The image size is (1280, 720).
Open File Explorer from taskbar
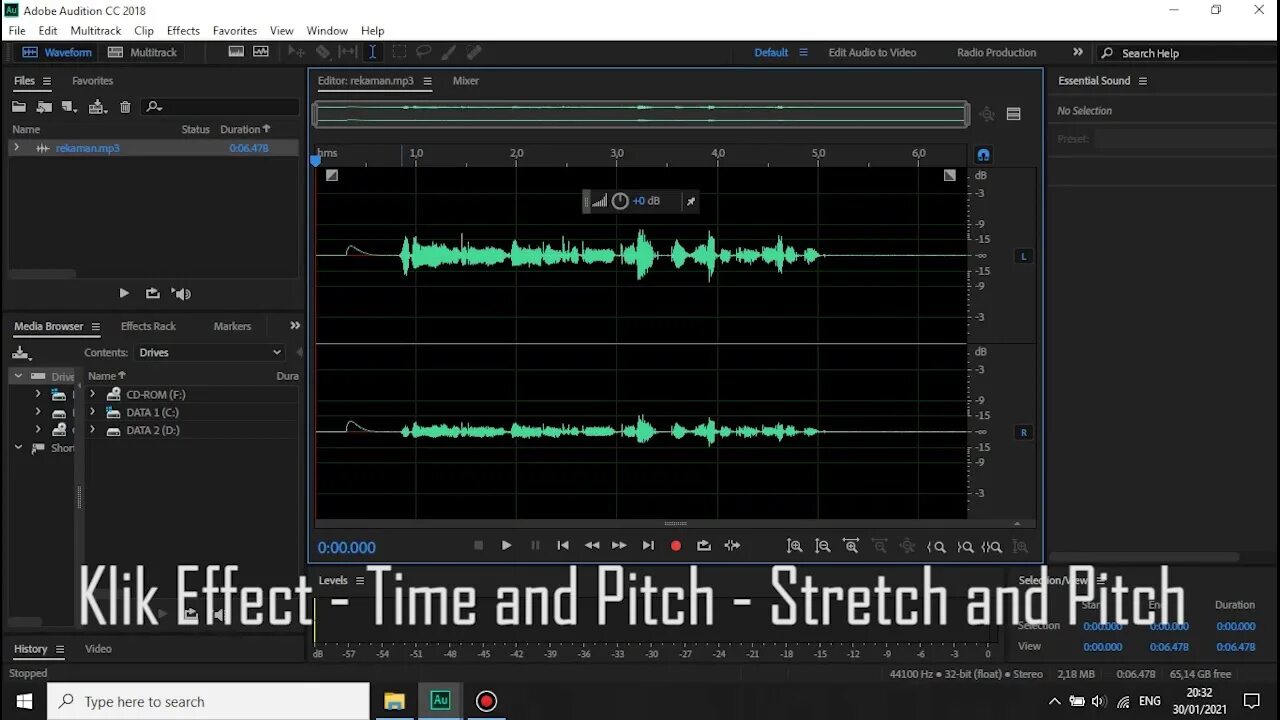(394, 701)
